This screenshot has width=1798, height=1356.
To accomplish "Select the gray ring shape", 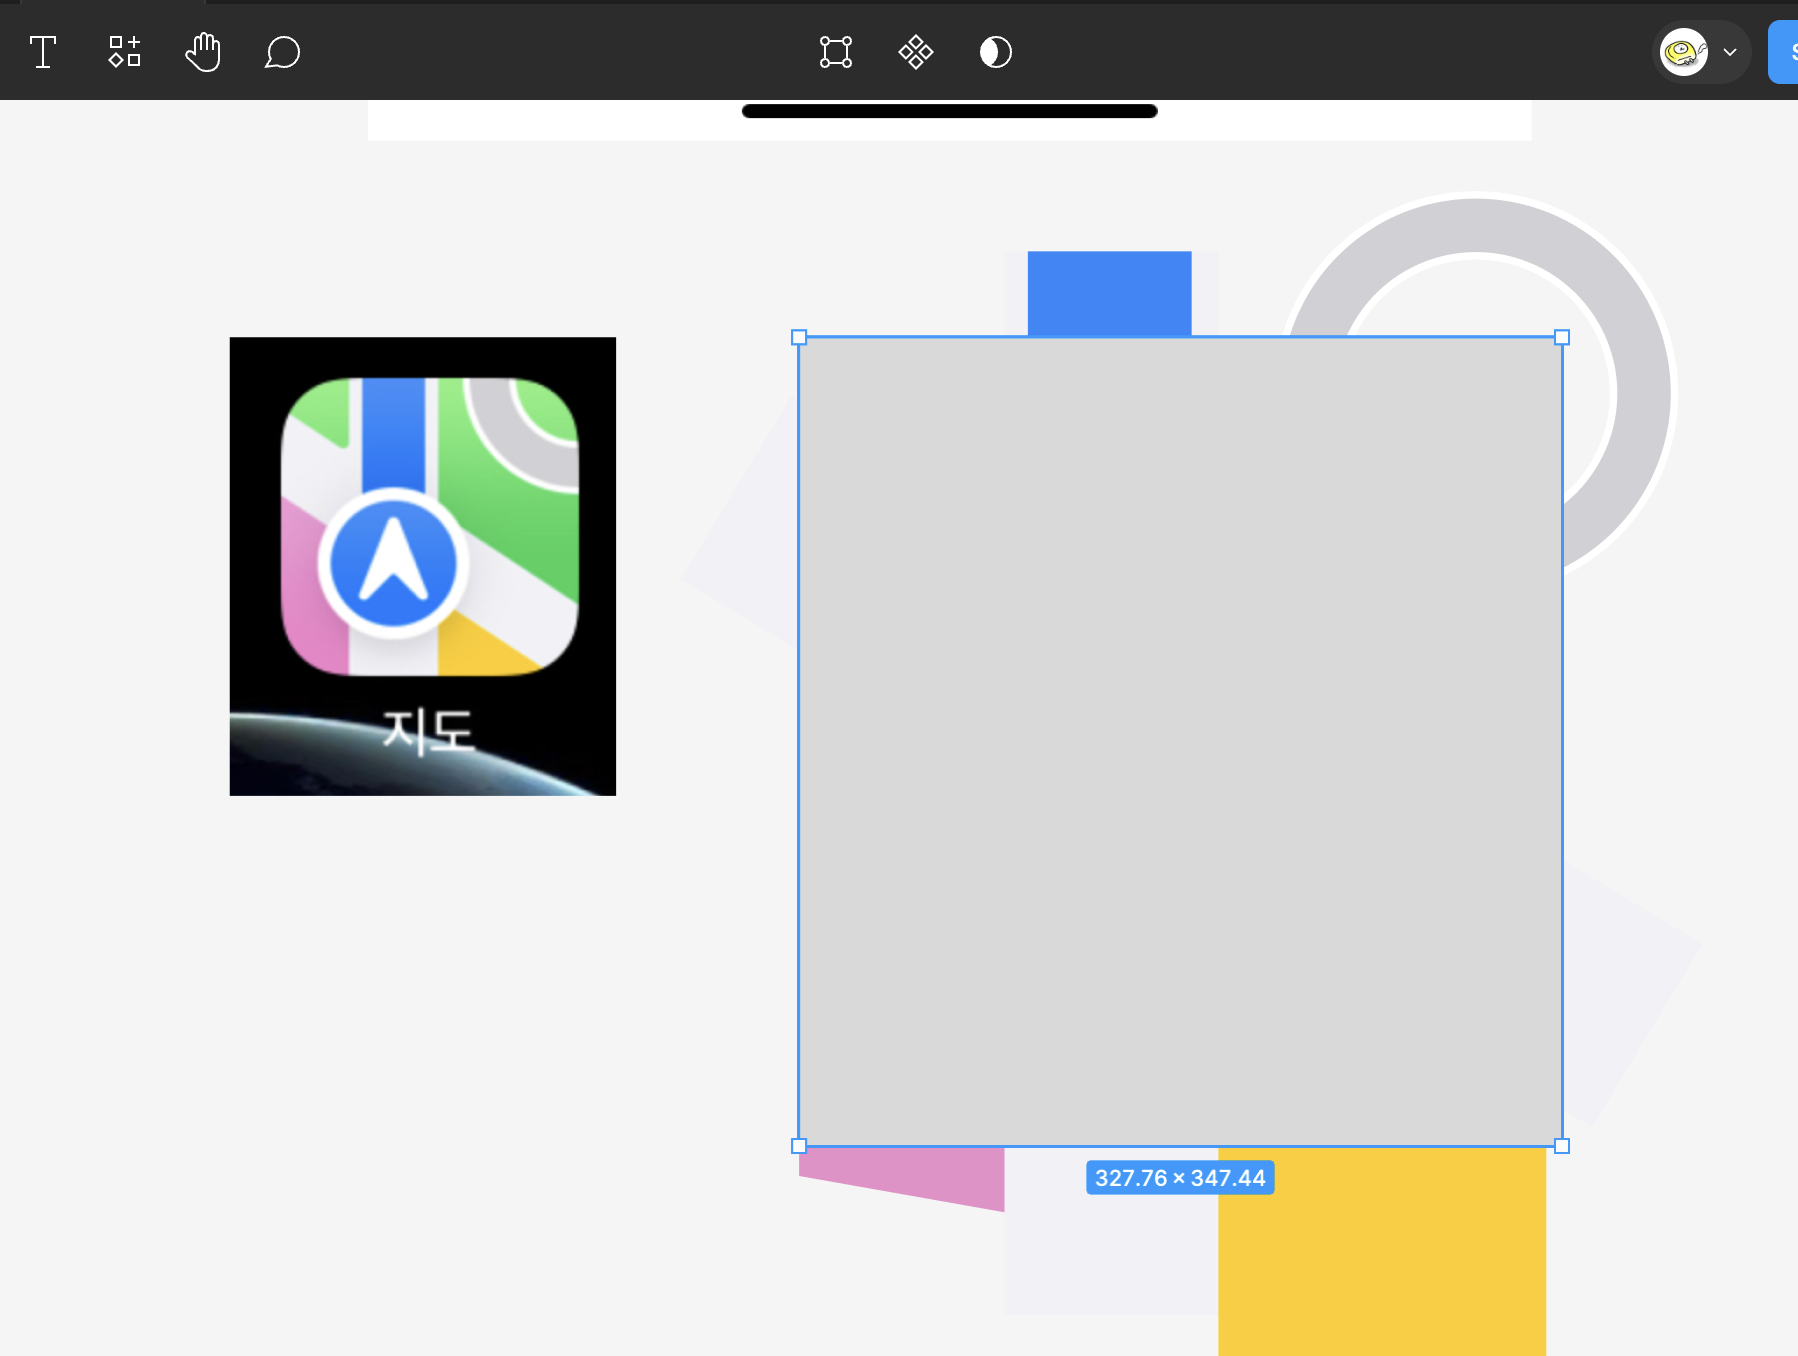I will (1642, 393).
